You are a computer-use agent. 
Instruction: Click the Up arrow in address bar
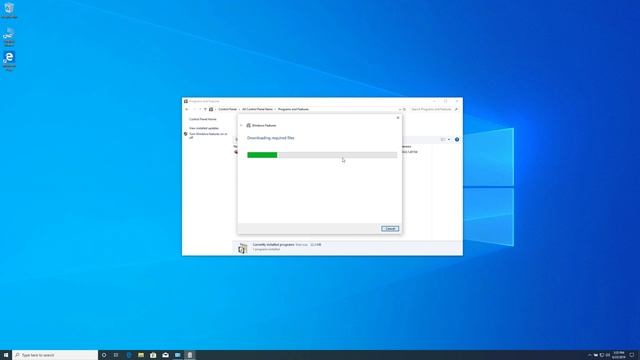(x=205, y=109)
